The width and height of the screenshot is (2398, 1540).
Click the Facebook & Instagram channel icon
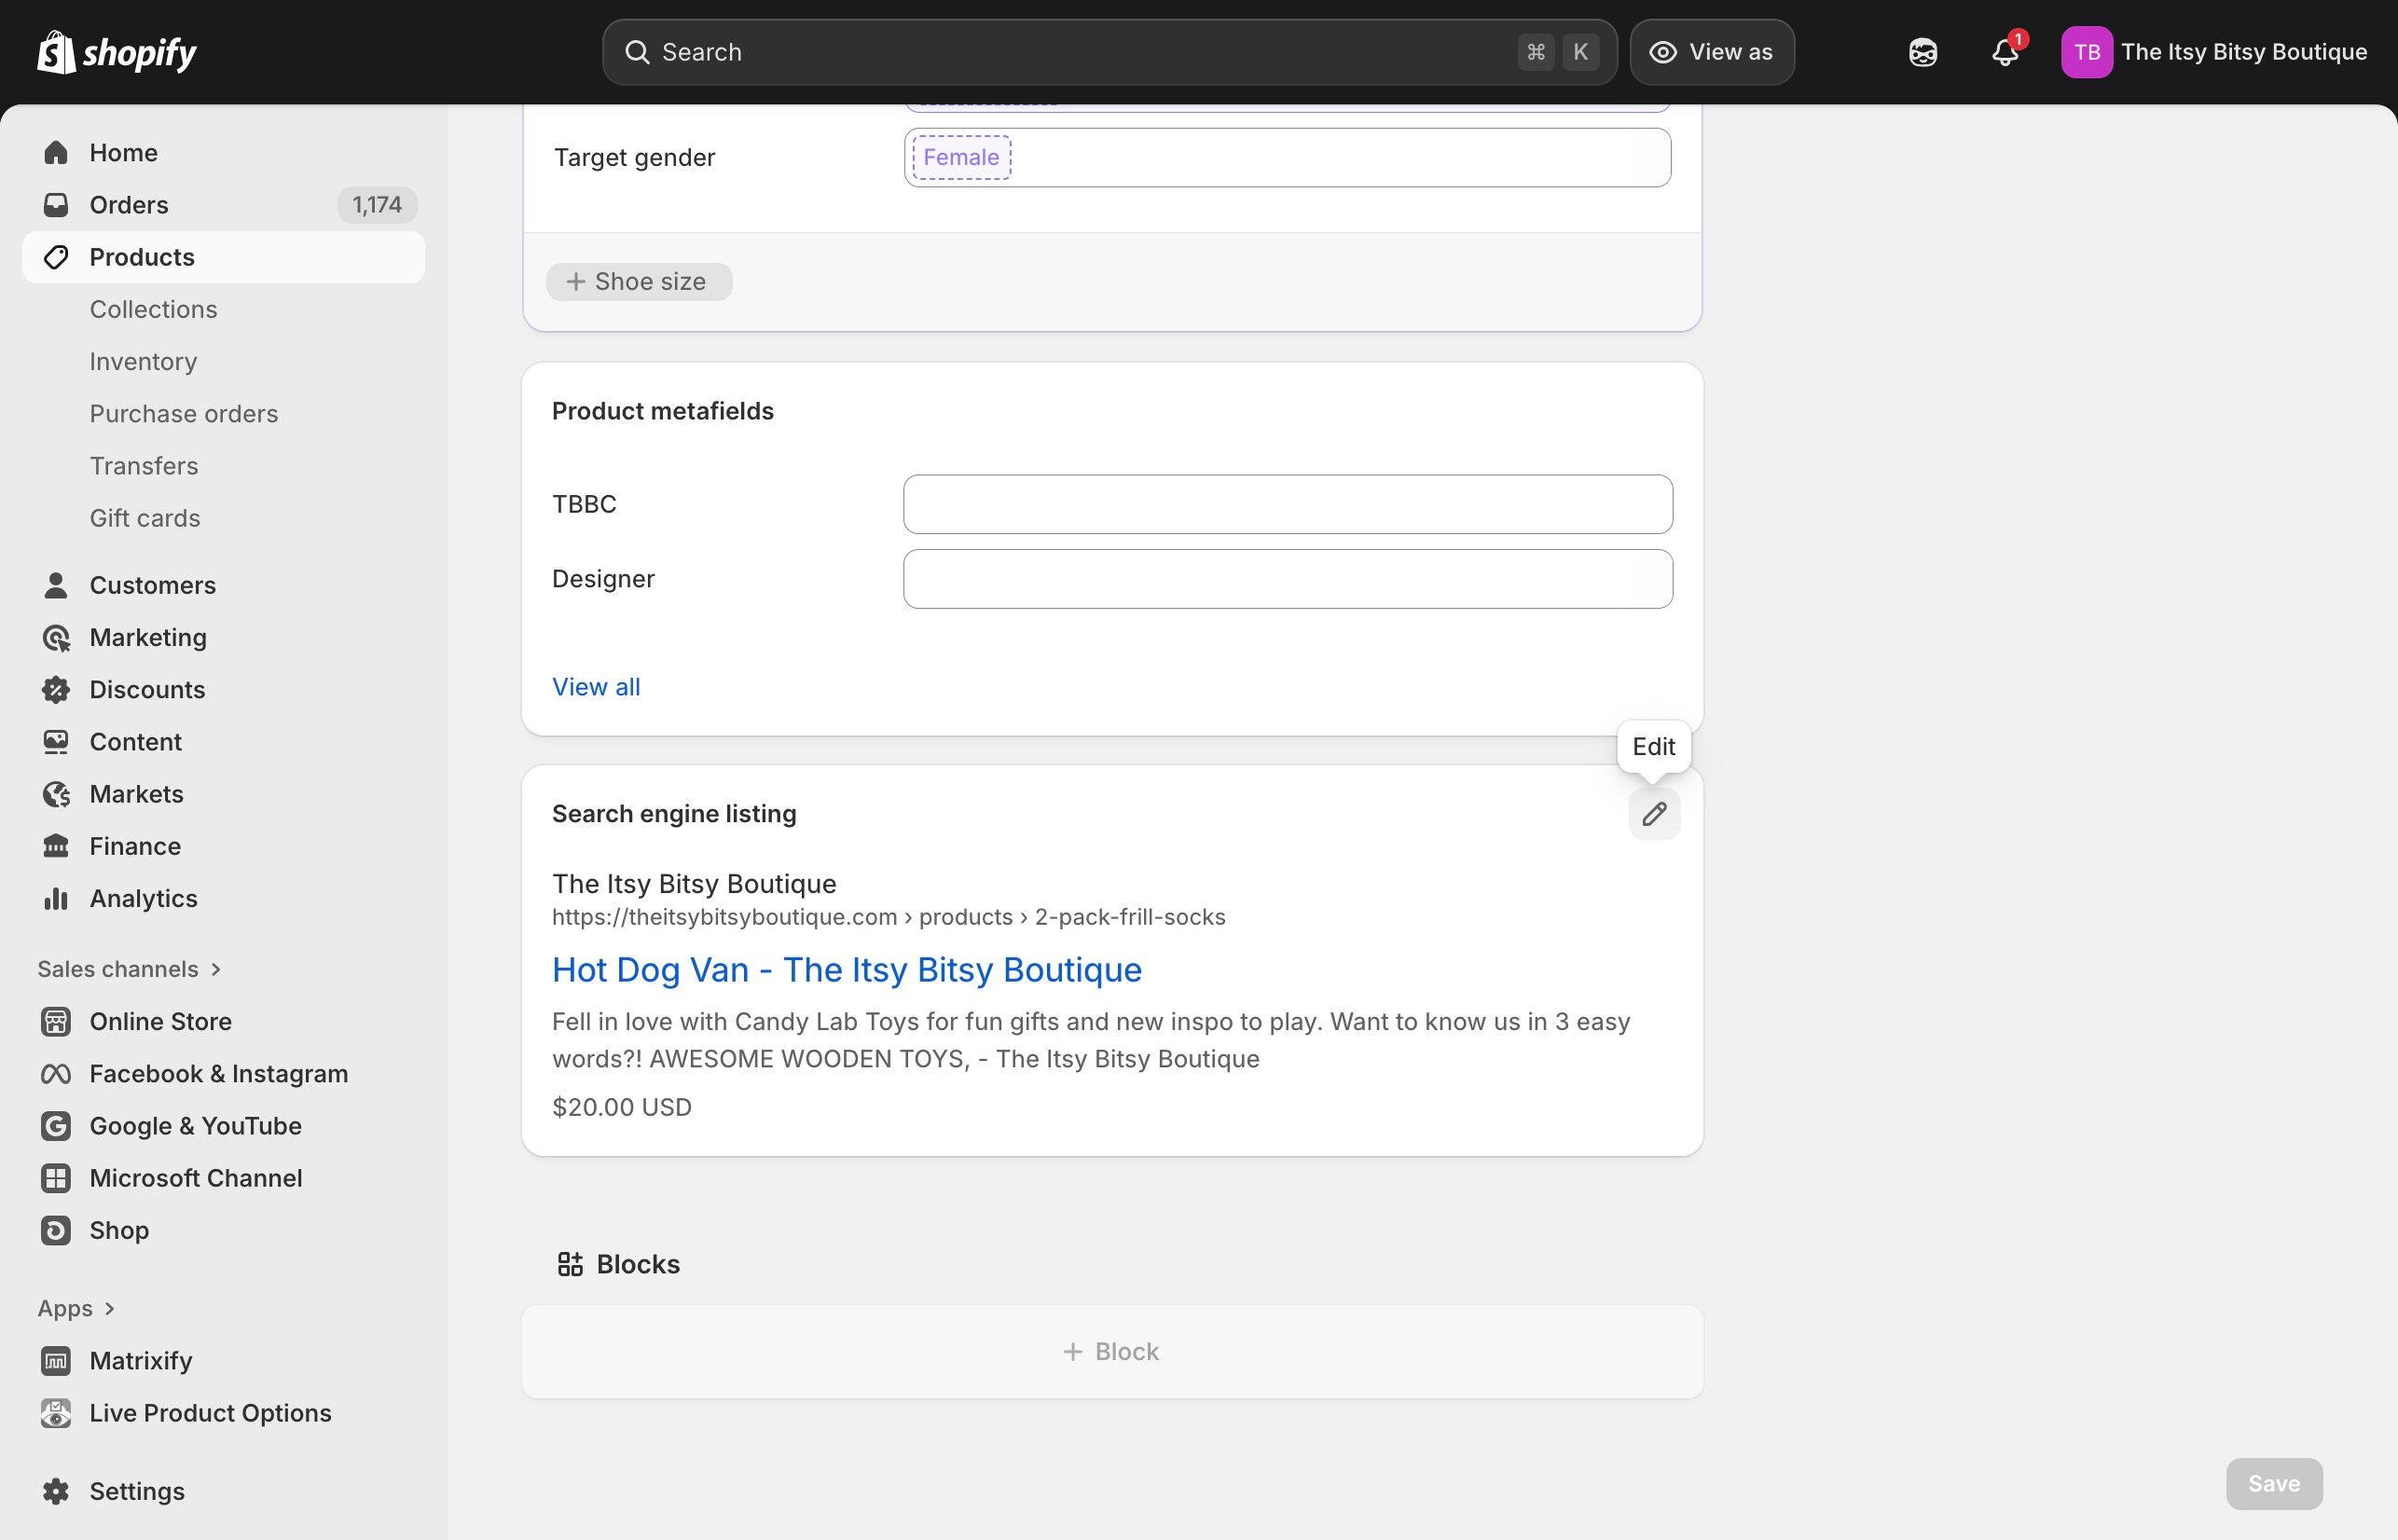56,1073
